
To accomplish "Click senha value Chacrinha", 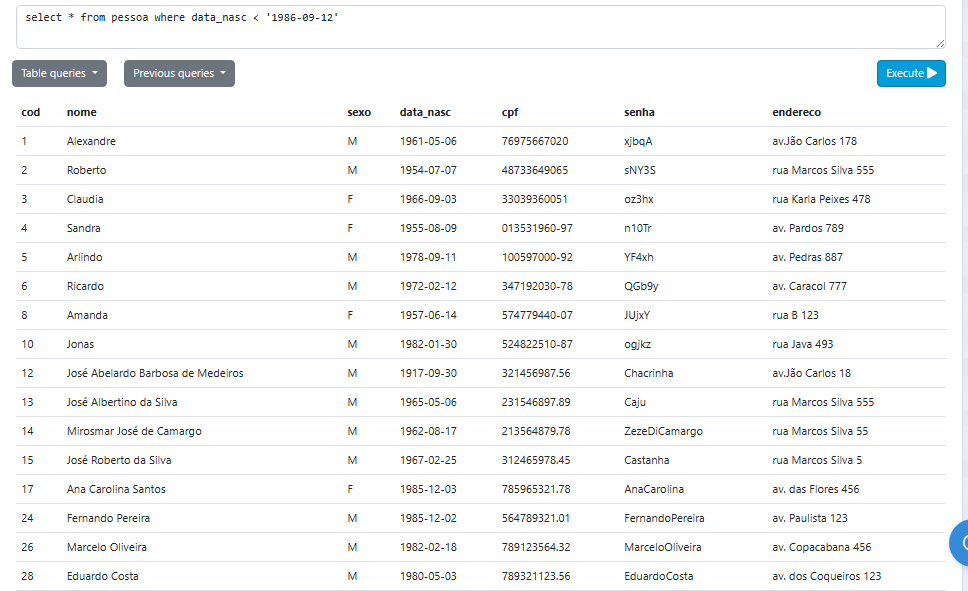I will [648, 374].
